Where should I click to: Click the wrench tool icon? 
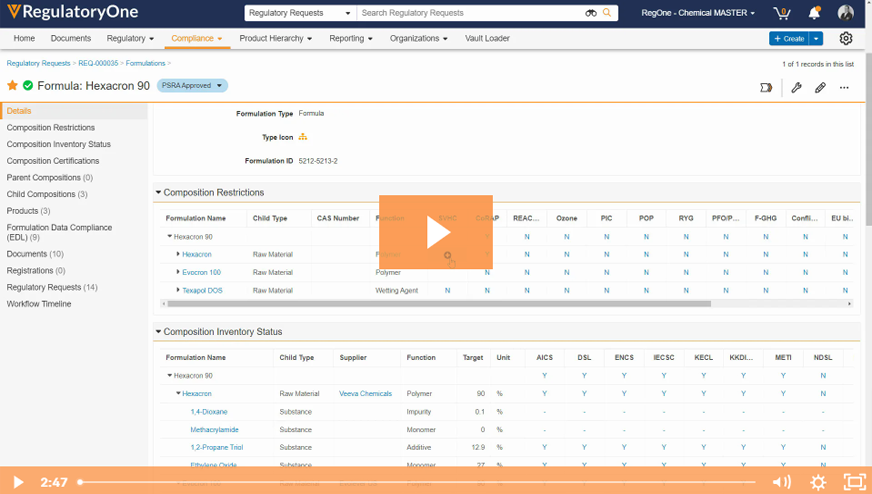[796, 87]
